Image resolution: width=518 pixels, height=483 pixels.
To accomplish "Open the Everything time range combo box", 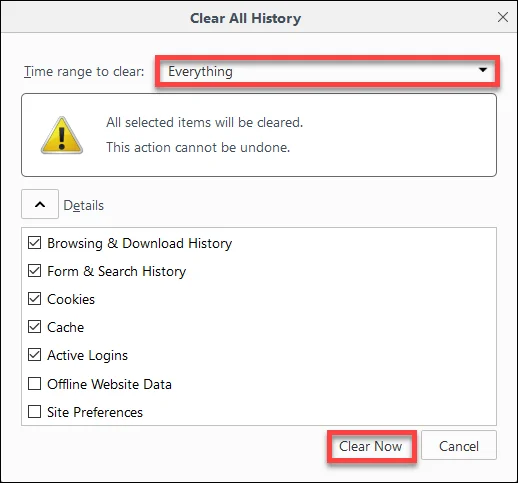I will click(327, 71).
